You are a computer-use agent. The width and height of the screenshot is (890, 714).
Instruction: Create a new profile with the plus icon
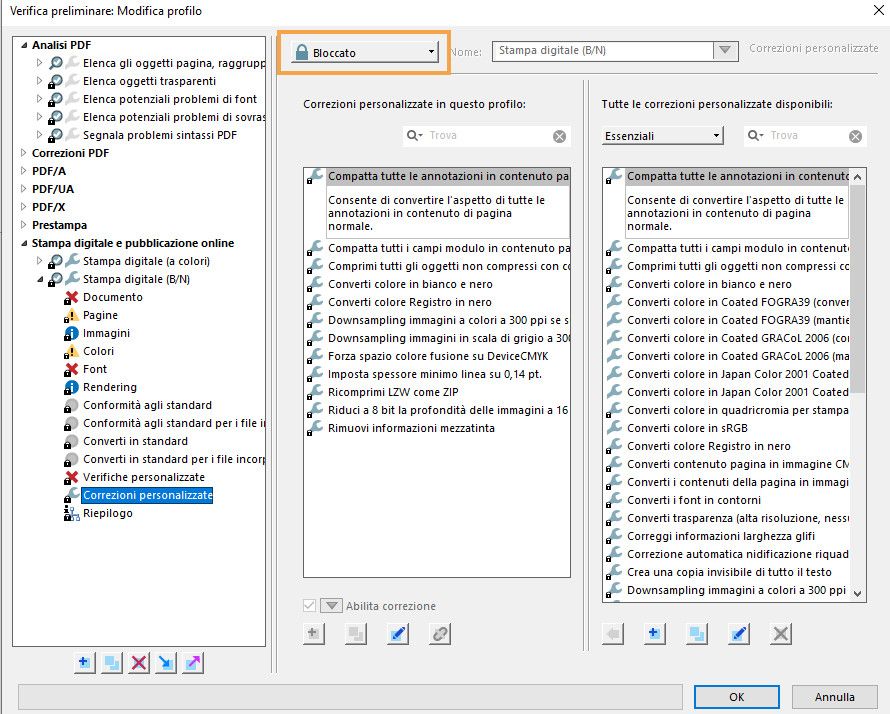click(x=84, y=662)
